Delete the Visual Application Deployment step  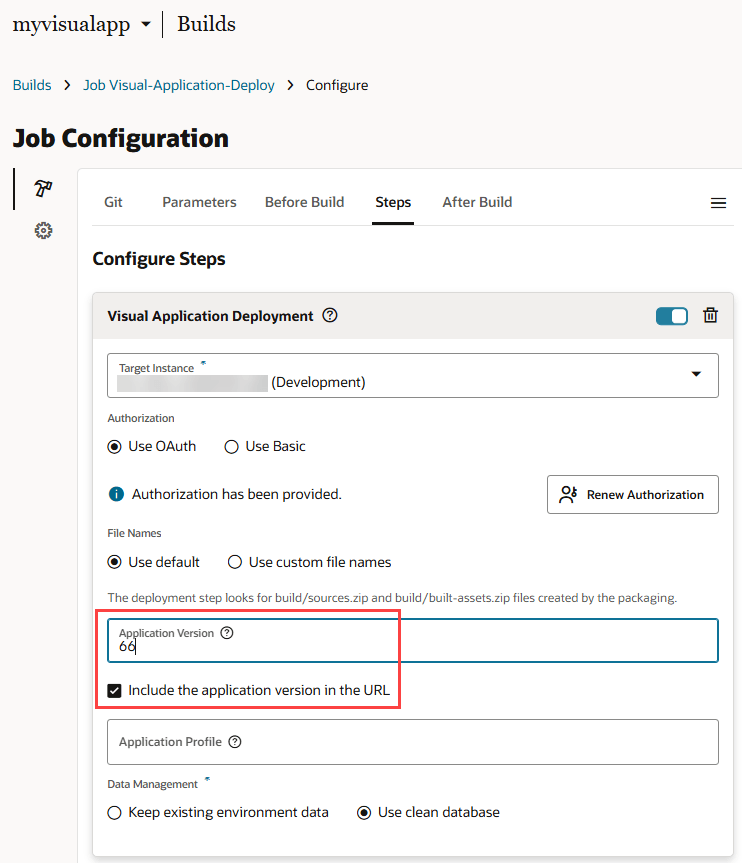point(710,315)
